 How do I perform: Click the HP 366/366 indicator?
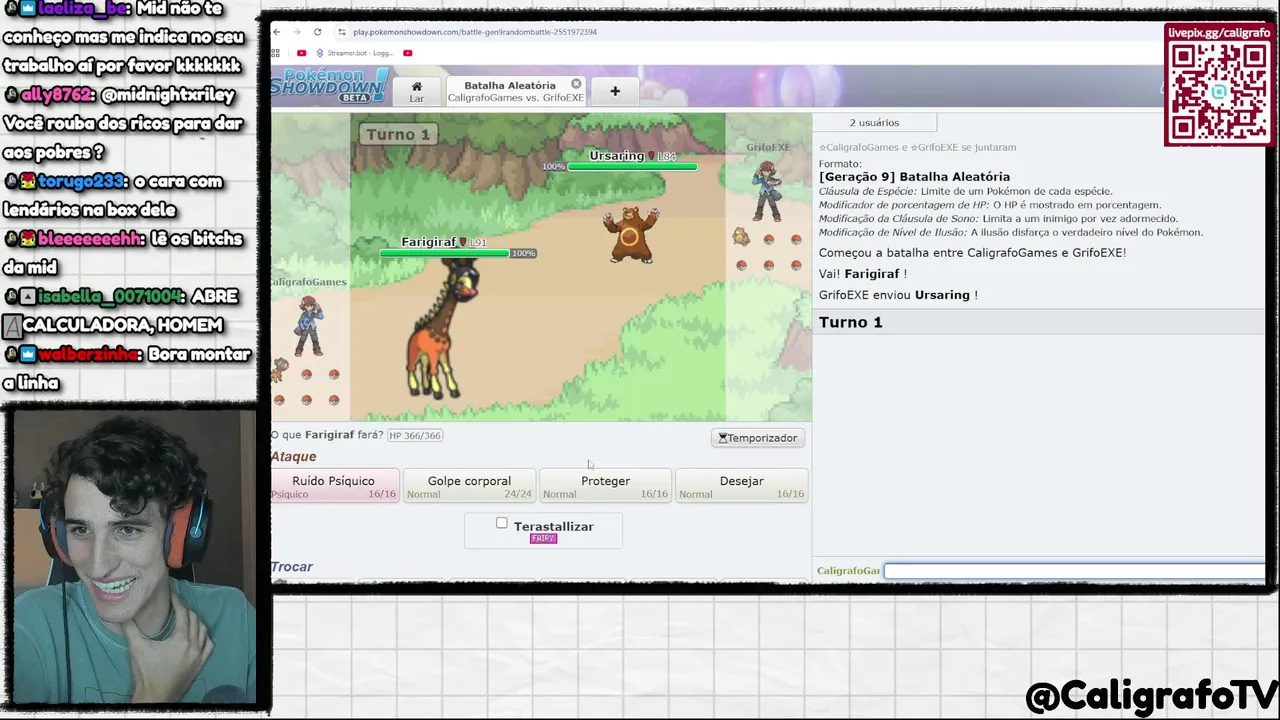click(414, 436)
